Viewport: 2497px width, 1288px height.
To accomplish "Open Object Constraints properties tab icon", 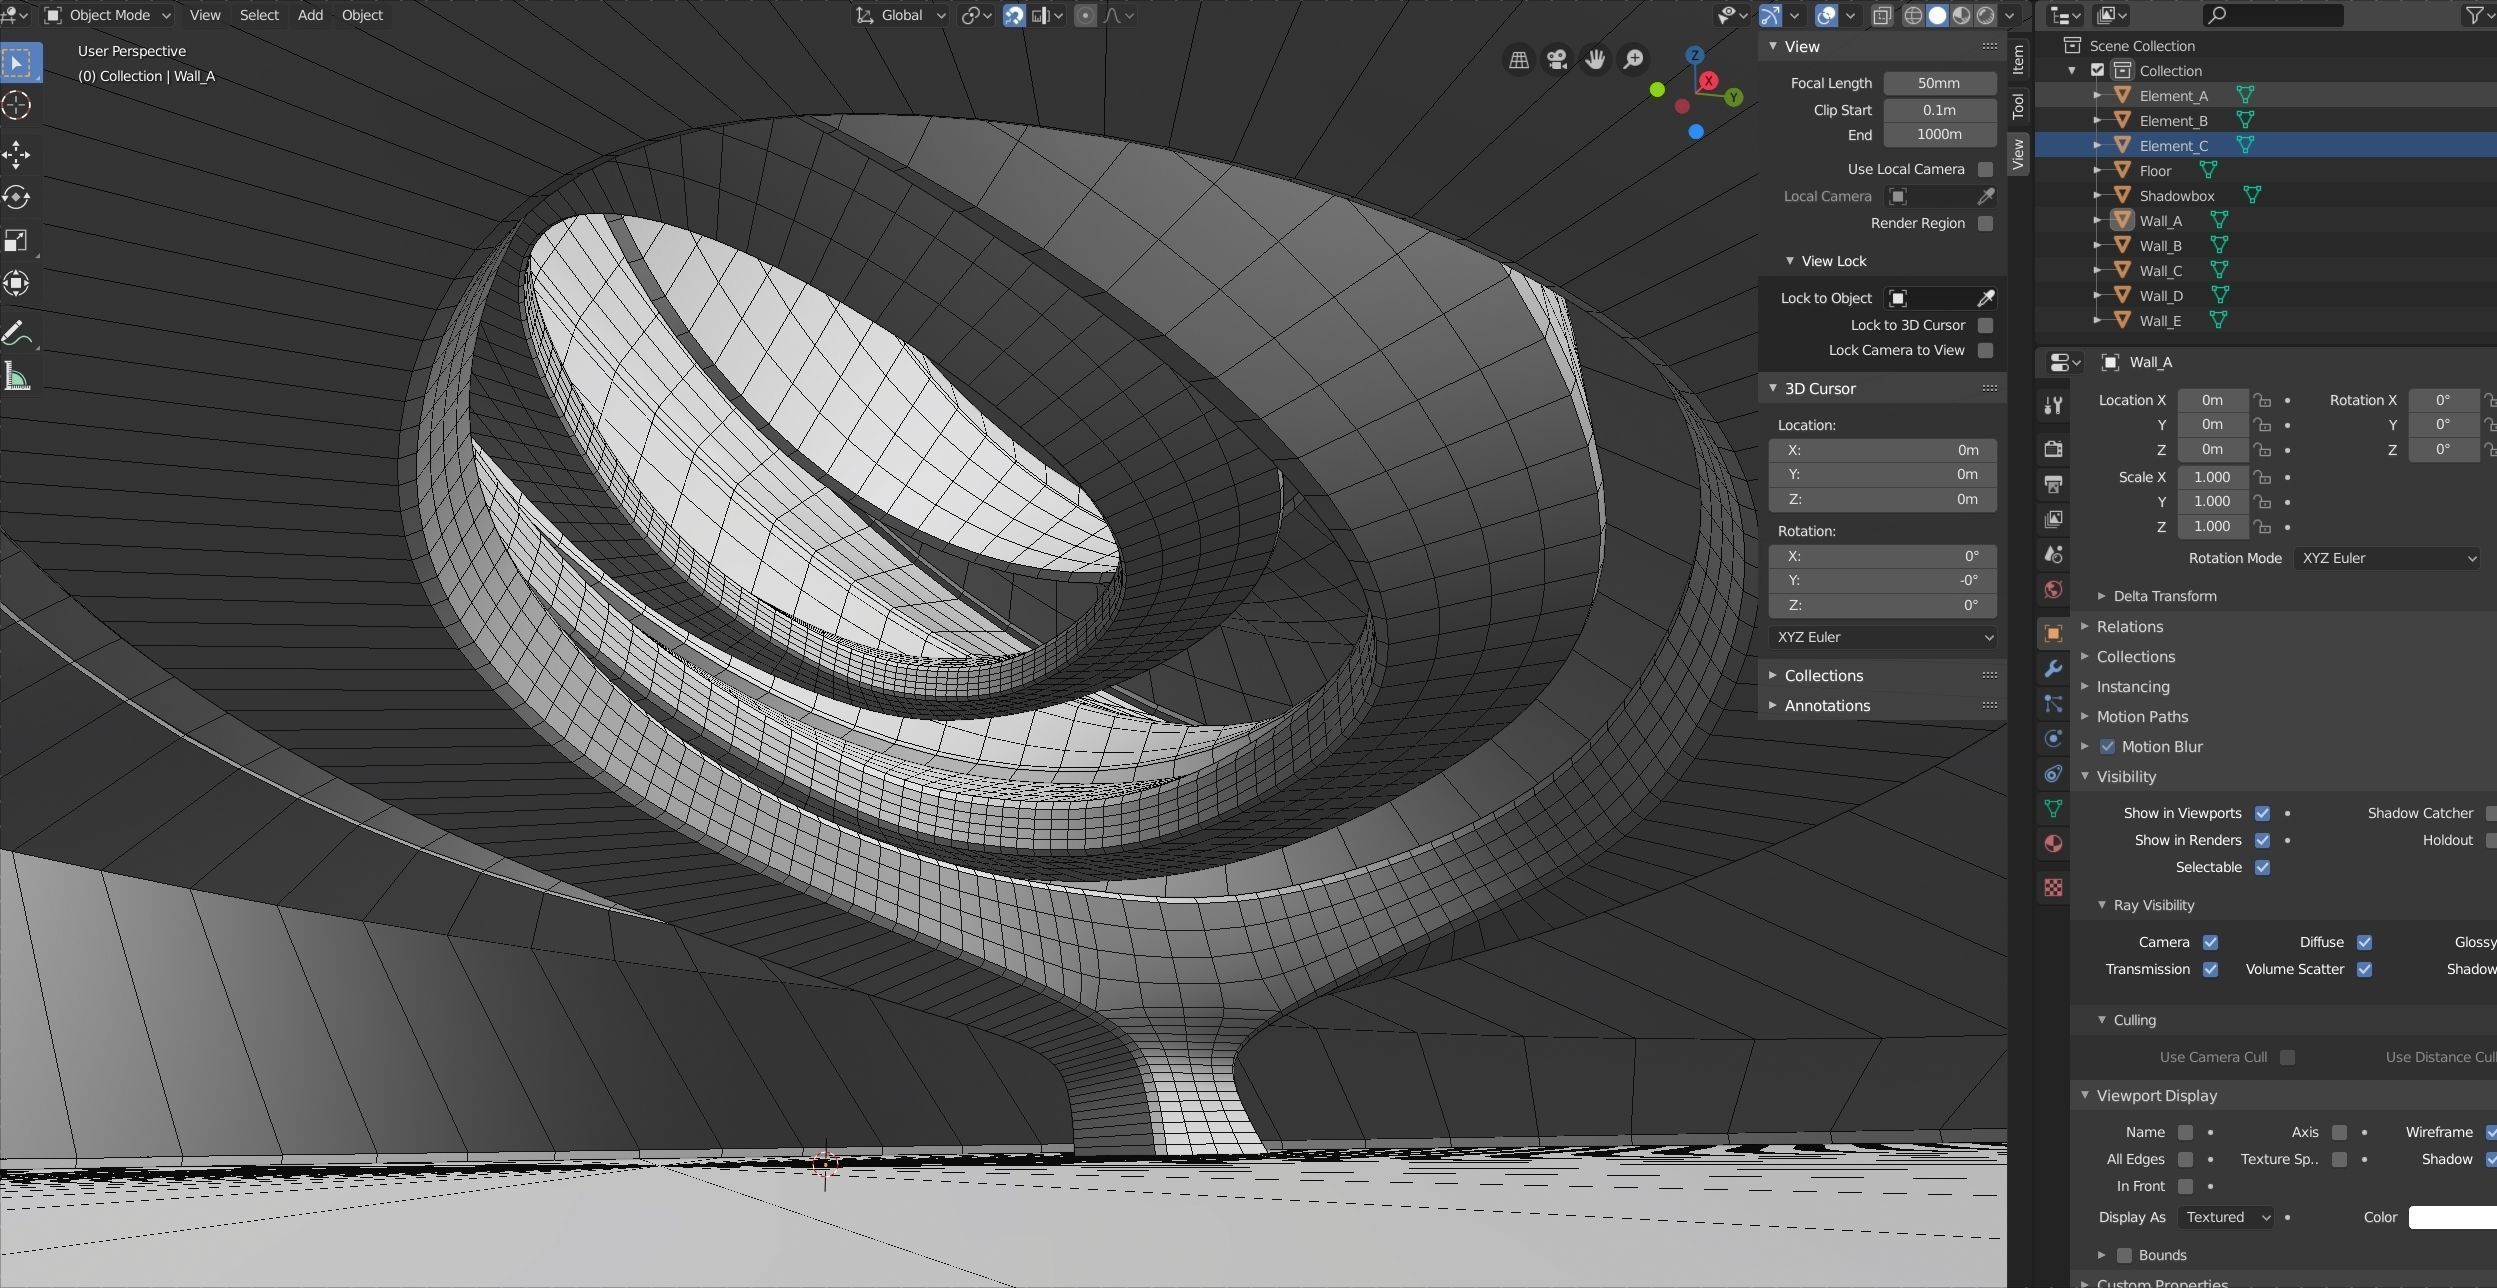I will [2053, 774].
